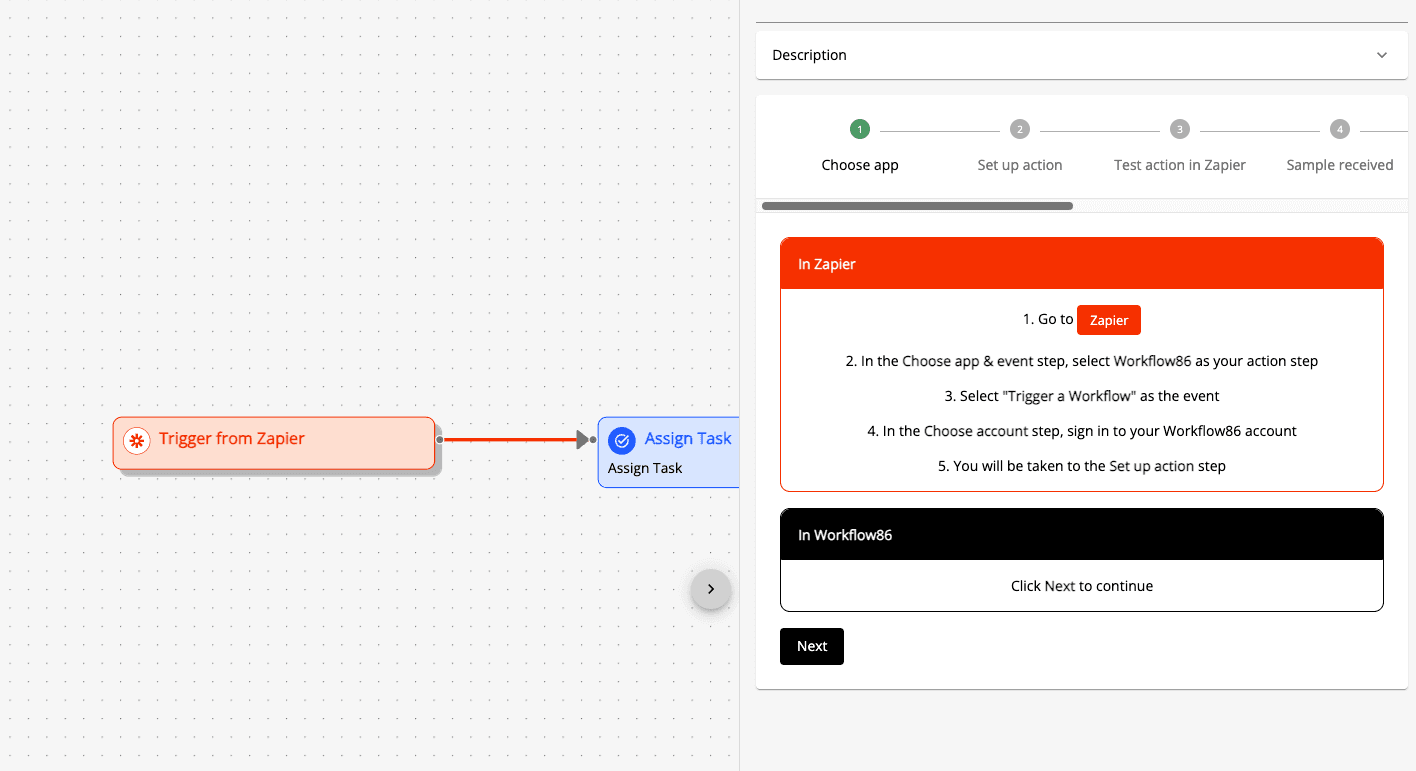Click the "In Zapier" header text
Image resolution: width=1416 pixels, height=771 pixels.
(827, 264)
